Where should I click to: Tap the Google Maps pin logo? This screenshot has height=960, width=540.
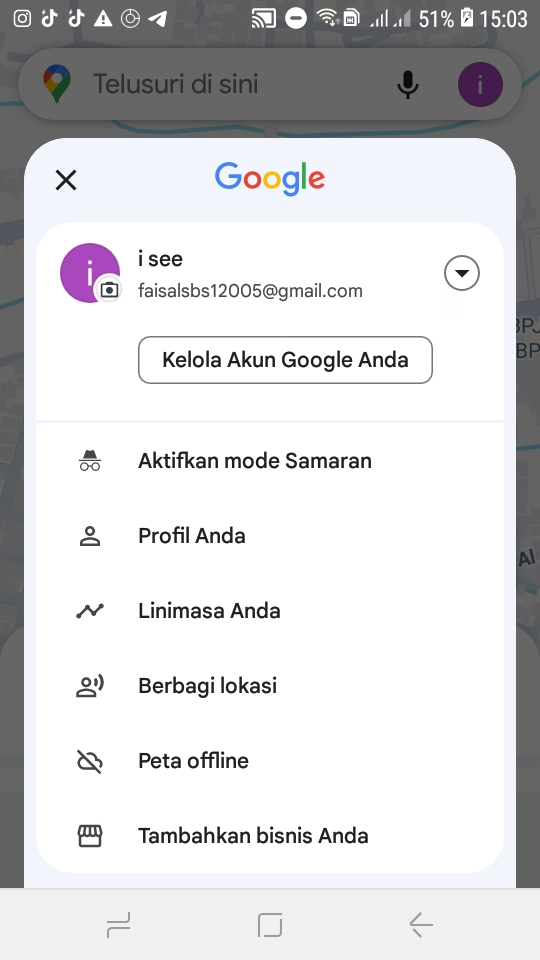[57, 84]
